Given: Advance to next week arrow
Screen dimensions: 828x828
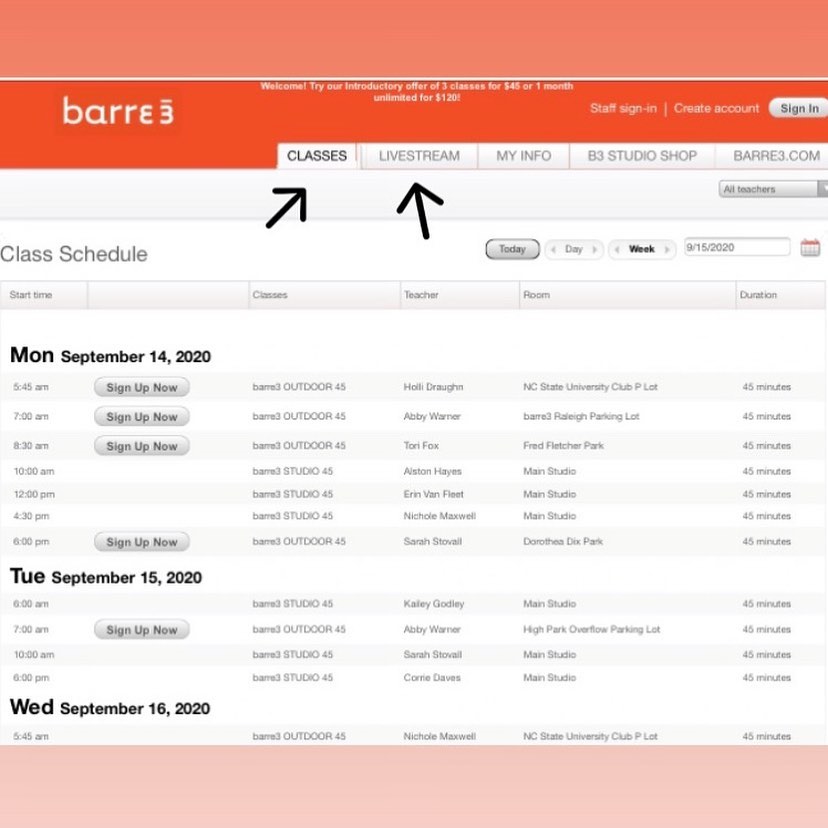Looking at the screenshot, I should [x=666, y=250].
